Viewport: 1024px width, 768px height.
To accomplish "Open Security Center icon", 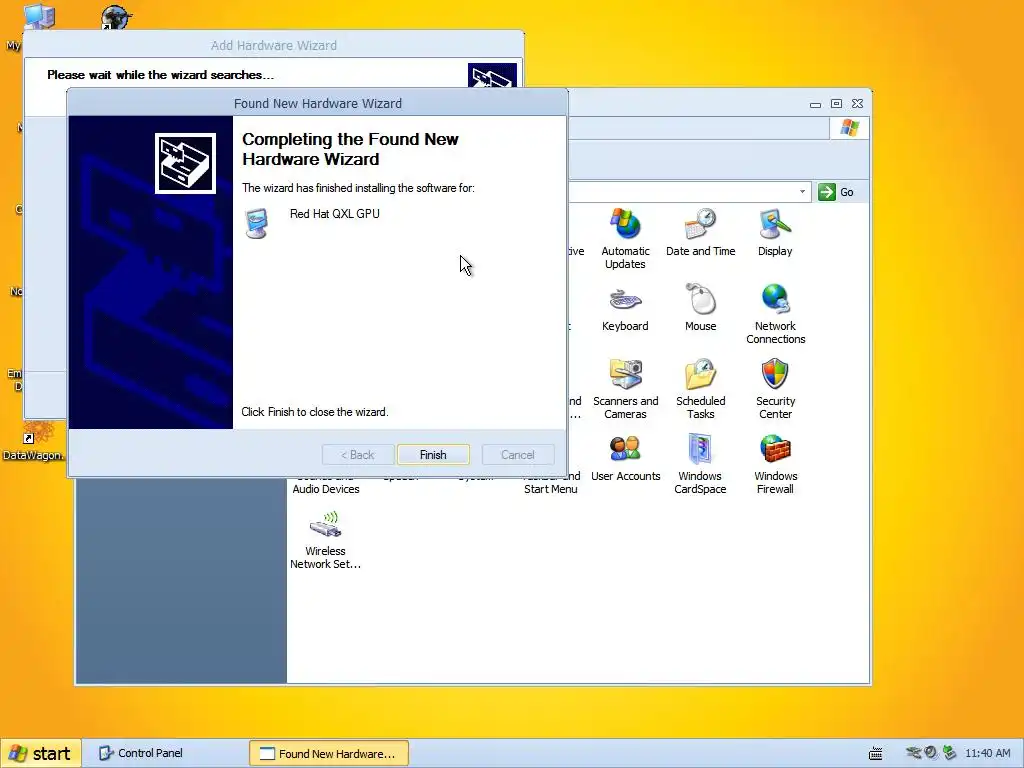I will 775,389.
